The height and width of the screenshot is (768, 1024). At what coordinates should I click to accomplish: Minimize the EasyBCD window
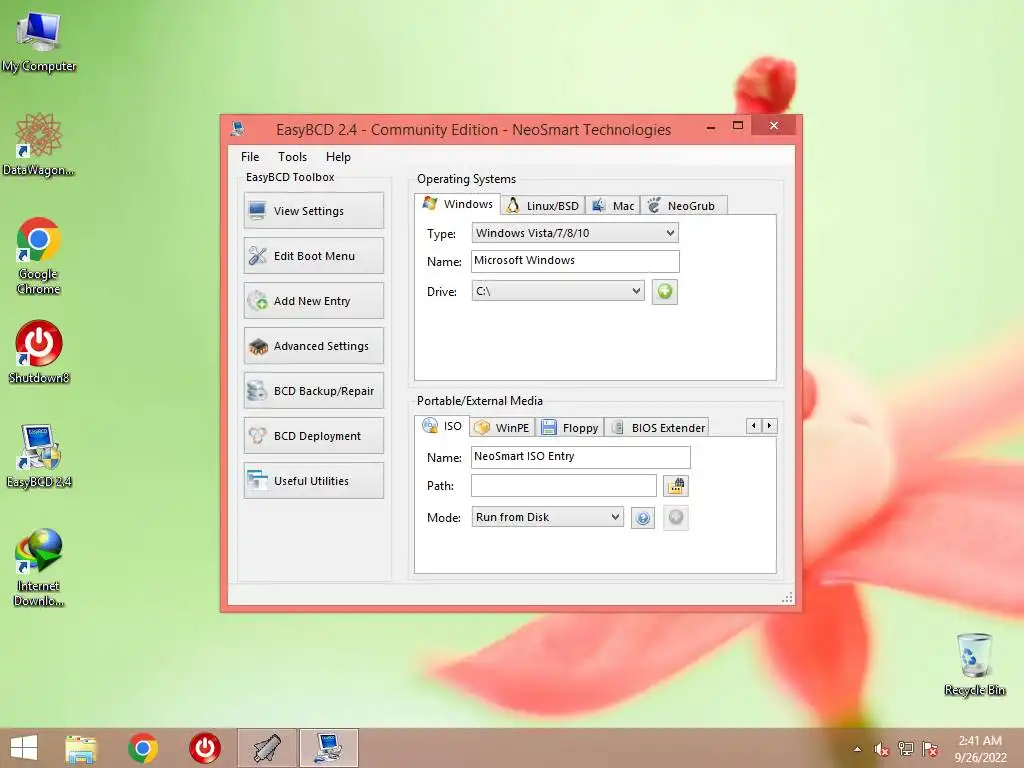click(711, 126)
